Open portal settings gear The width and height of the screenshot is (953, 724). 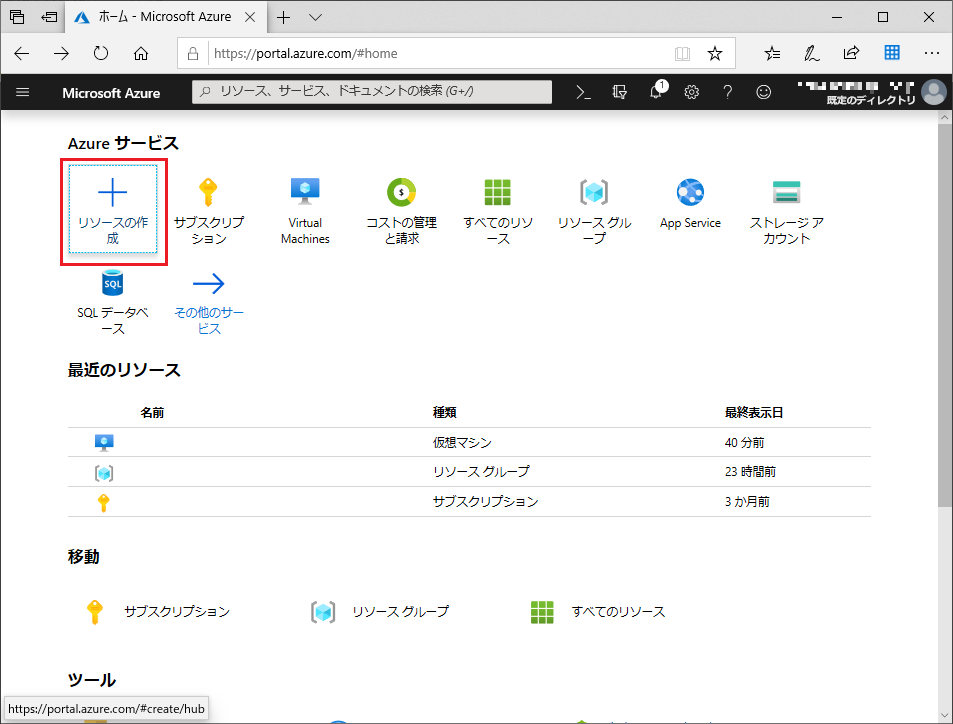(692, 92)
